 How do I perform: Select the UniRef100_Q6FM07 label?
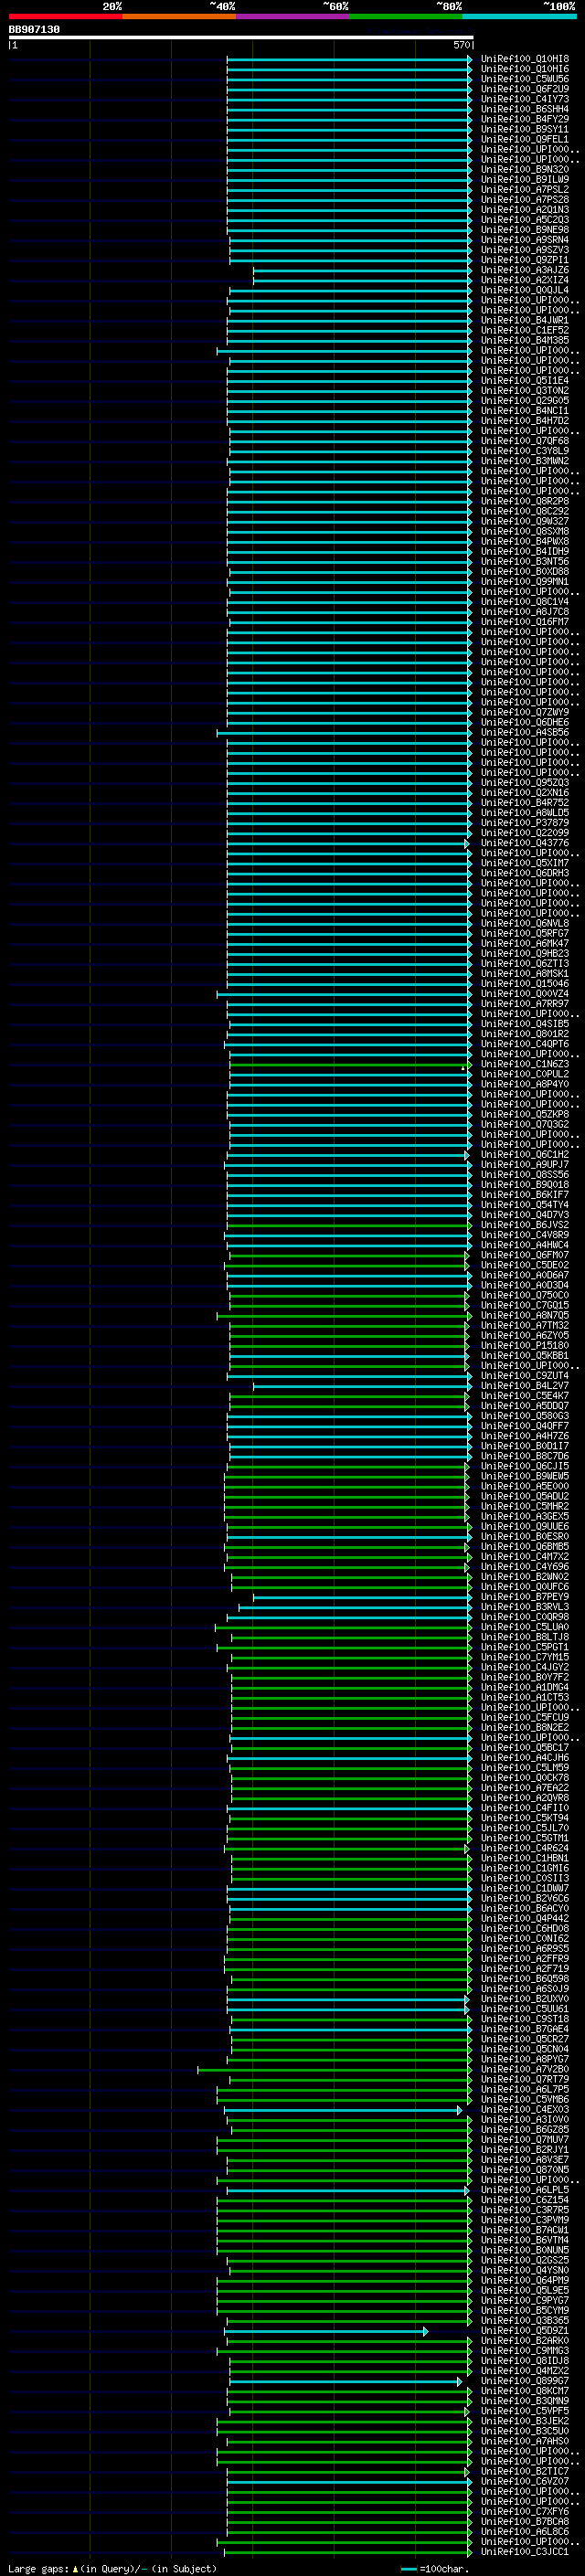click(x=525, y=1255)
